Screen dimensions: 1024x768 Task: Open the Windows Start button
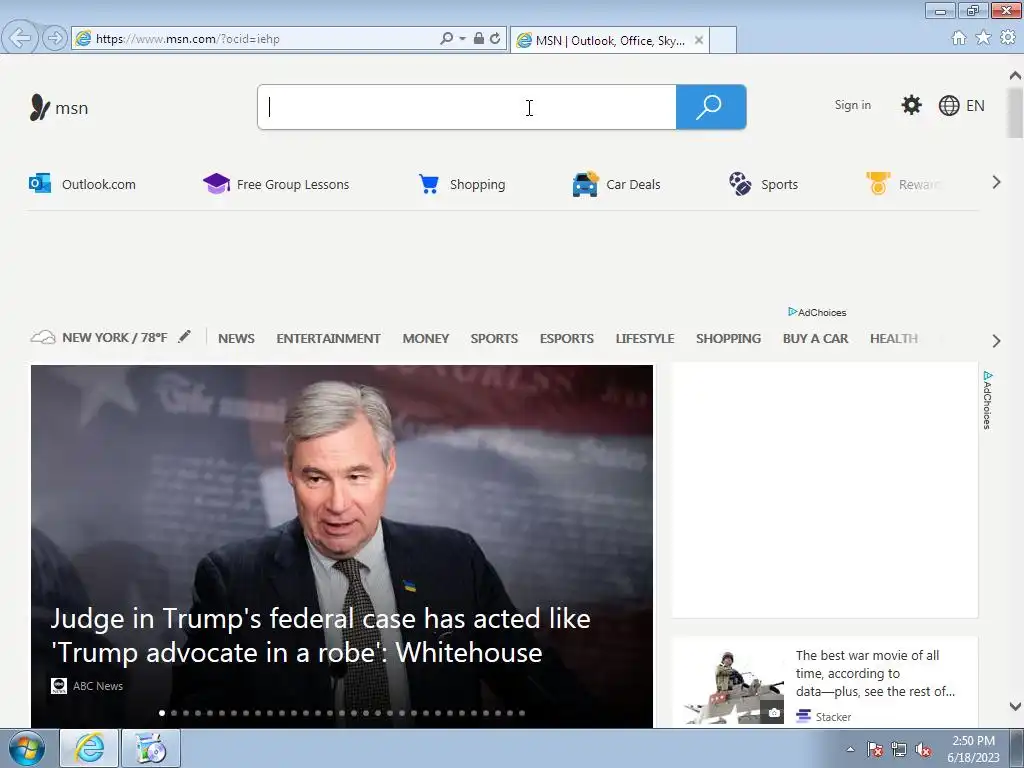(x=26, y=748)
